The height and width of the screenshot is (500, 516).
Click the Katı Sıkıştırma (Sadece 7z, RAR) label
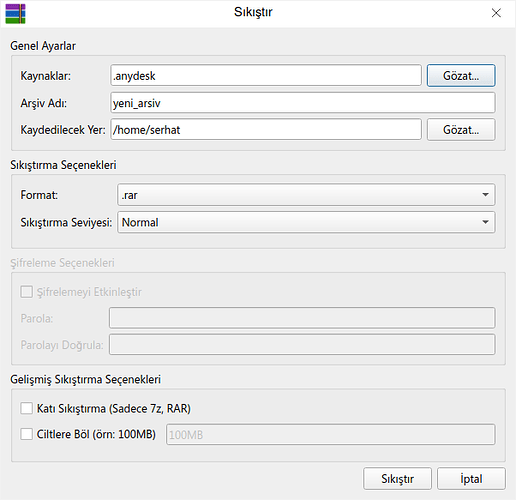(114, 409)
